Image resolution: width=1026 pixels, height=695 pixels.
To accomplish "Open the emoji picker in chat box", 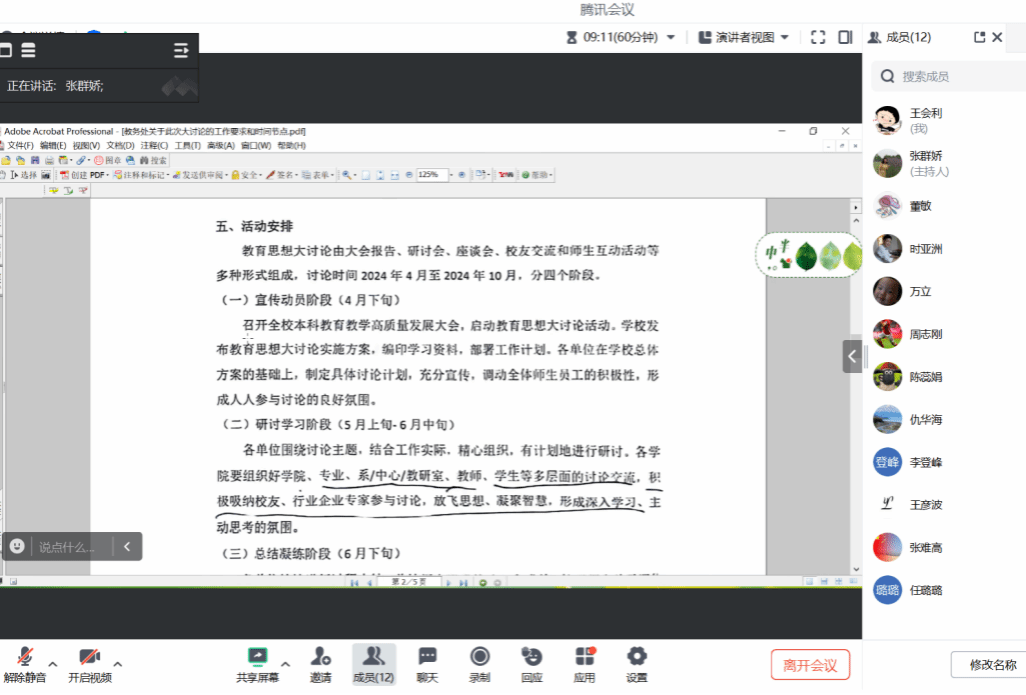I will (17, 546).
